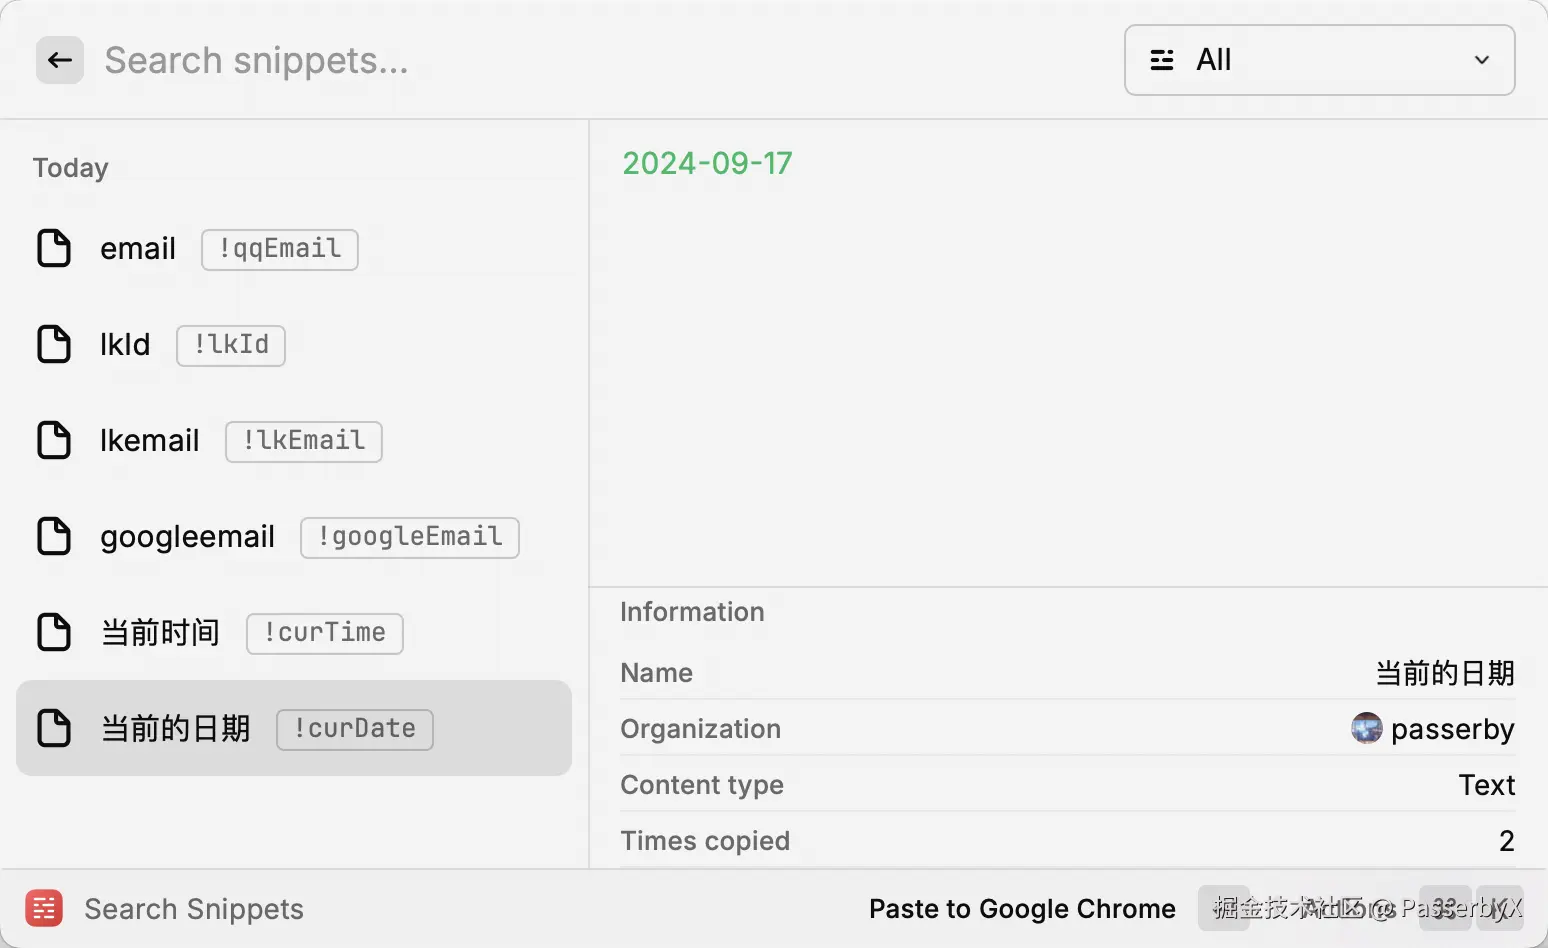Viewport: 1548px width, 948px height.
Task: Click the lkemail snippet document icon
Action: (x=54, y=440)
